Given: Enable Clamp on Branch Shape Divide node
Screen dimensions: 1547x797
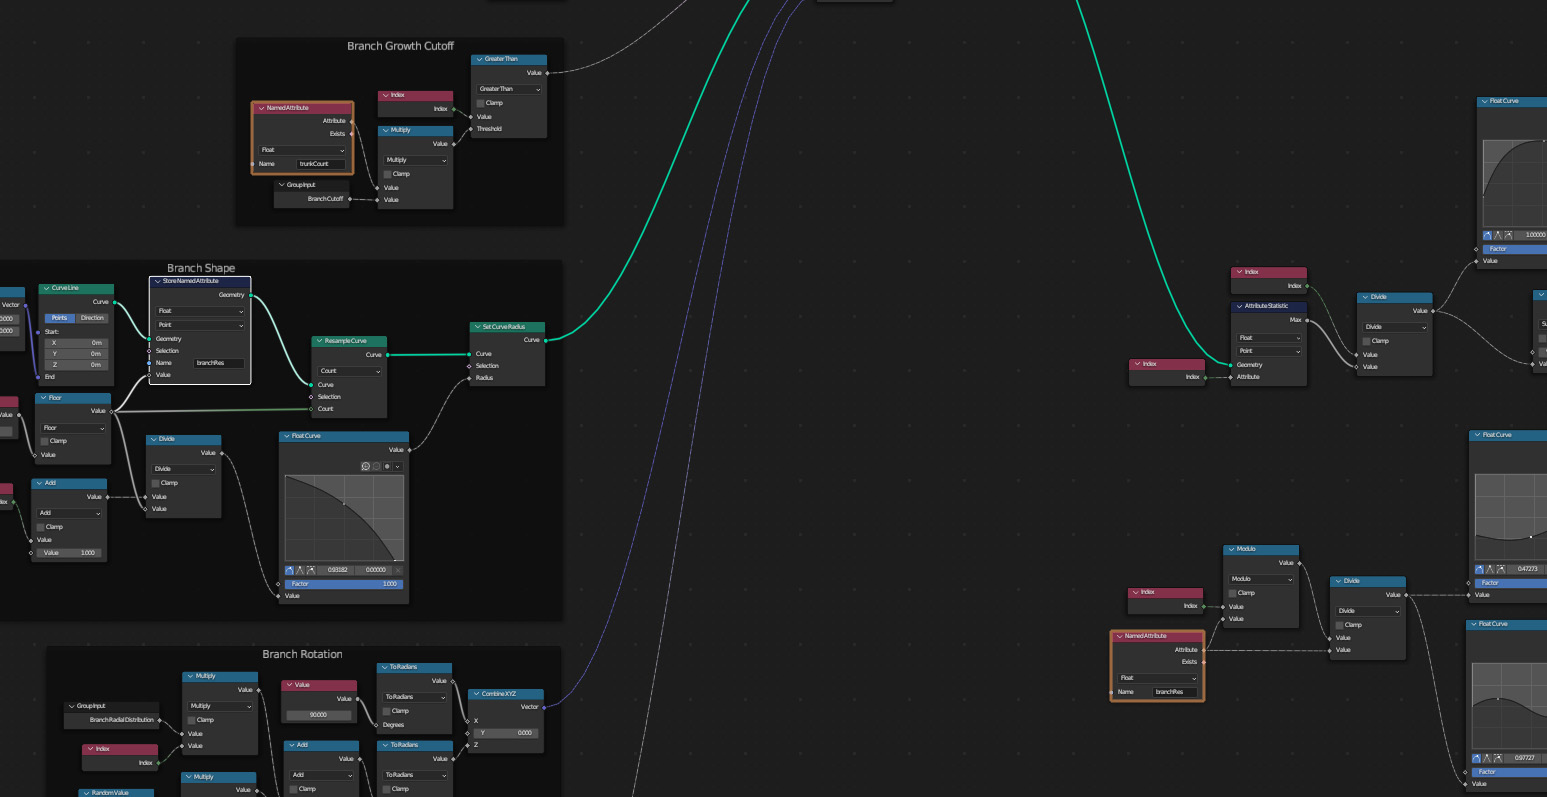Looking at the screenshot, I should [x=156, y=483].
